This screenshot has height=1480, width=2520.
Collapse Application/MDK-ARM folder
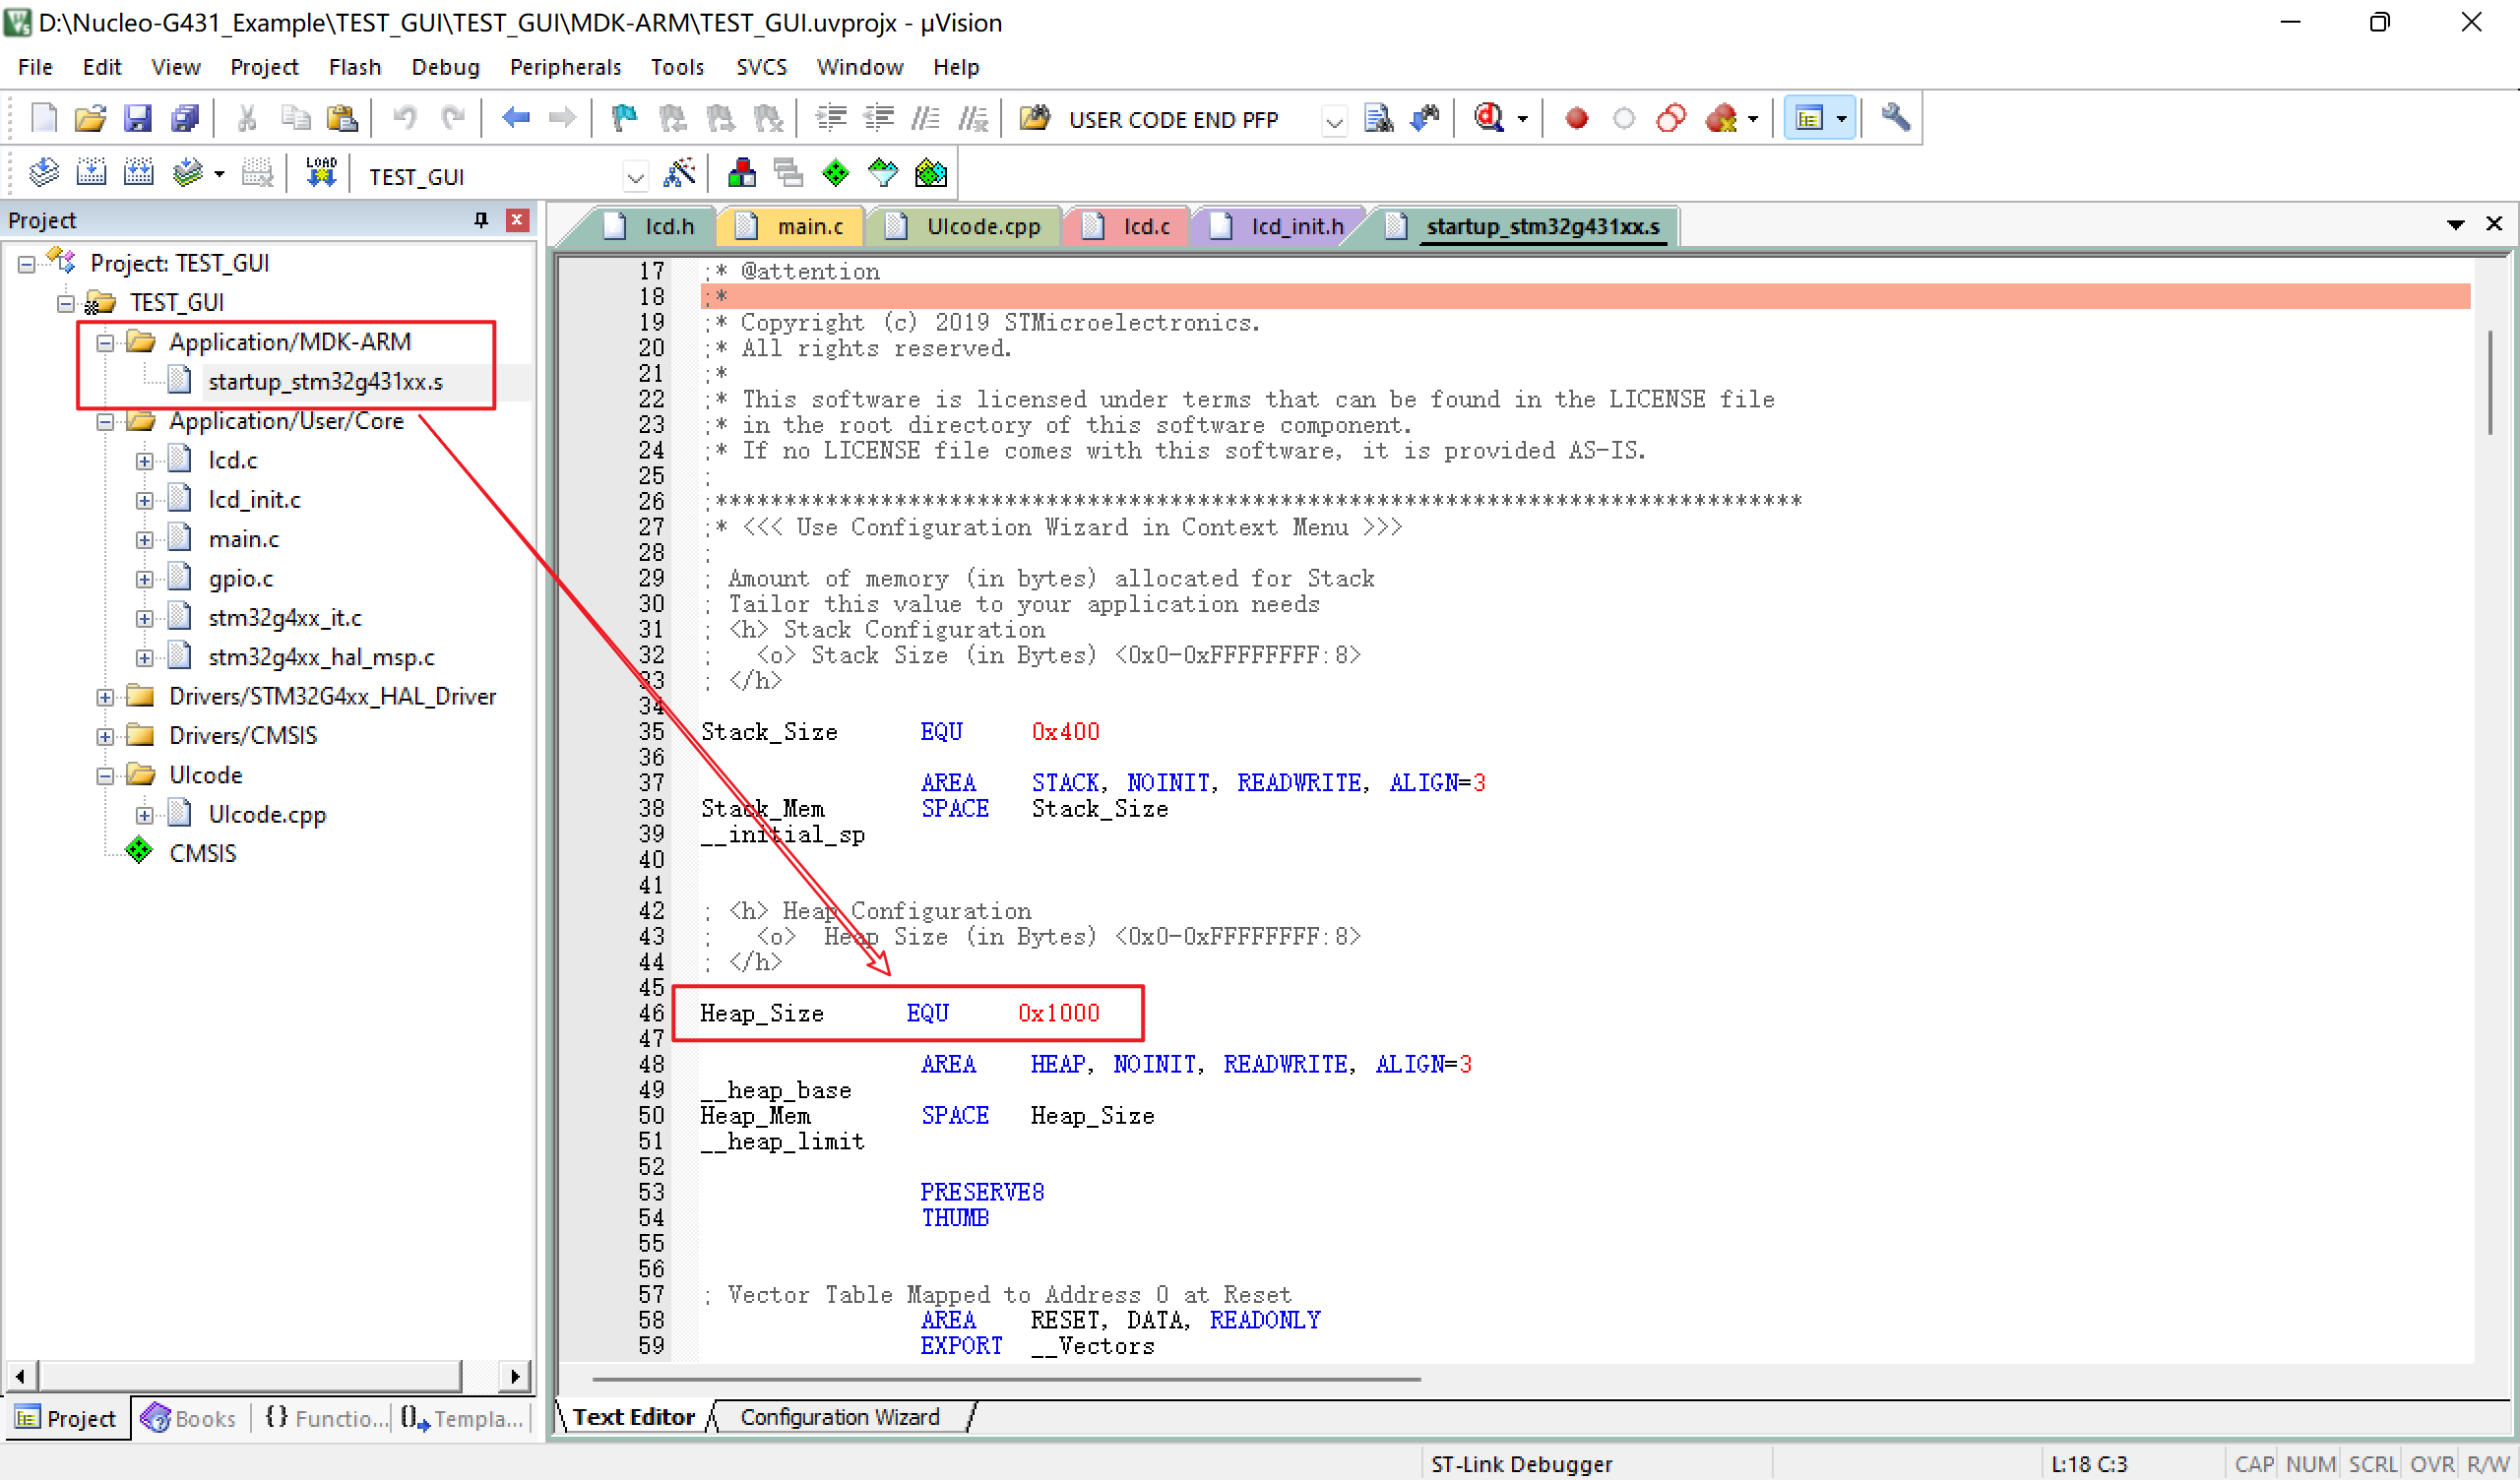[105, 343]
